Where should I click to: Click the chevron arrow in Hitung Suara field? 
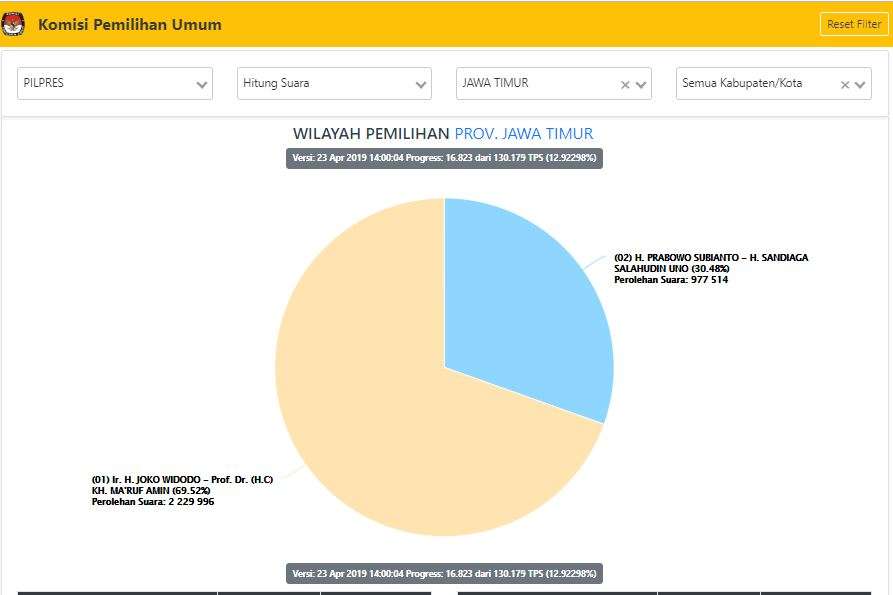click(421, 85)
